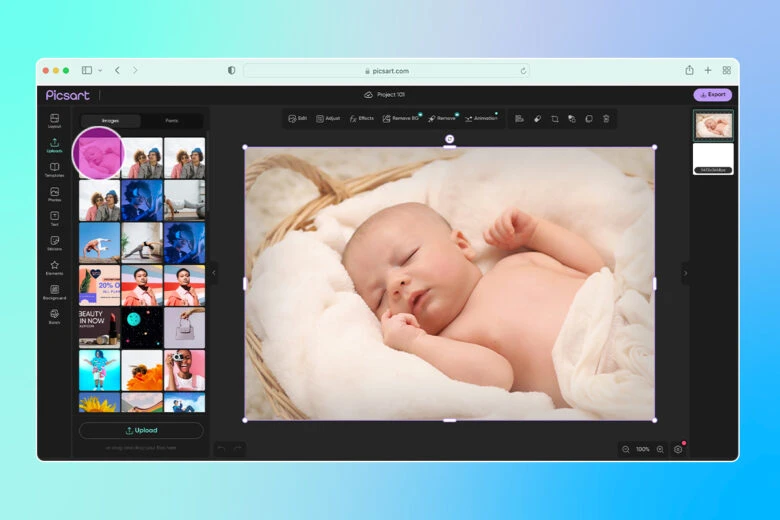This screenshot has height=520, width=780.
Task: Click the Edit tool in top toolbar
Action: click(297, 118)
